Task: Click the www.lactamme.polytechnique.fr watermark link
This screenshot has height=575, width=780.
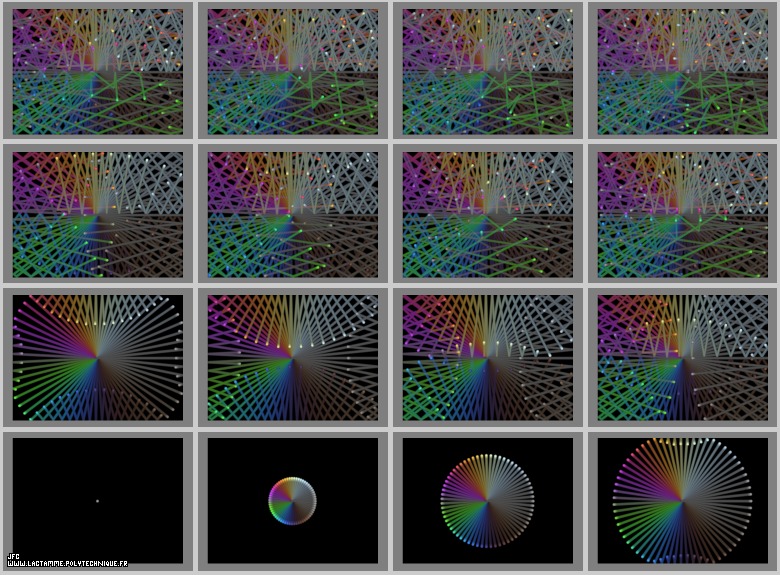Action: pyautogui.click(x=67, y=564)
